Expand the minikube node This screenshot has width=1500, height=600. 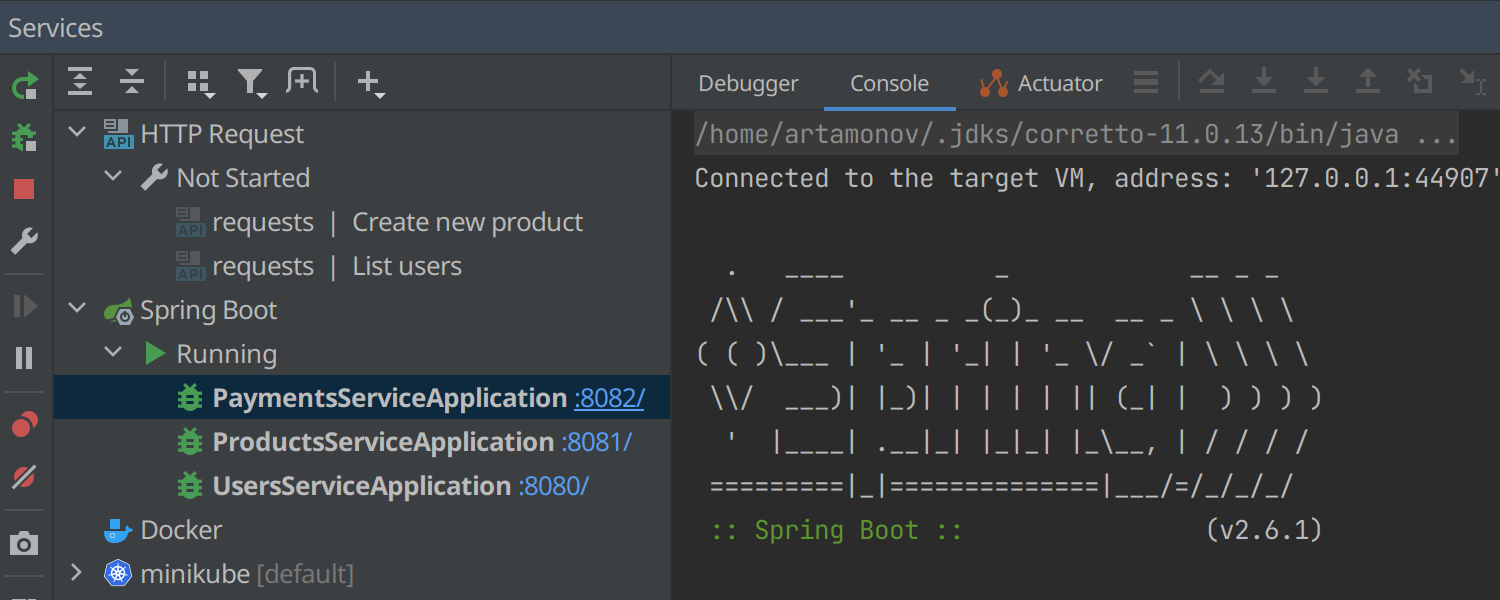[x=77, y=573]
